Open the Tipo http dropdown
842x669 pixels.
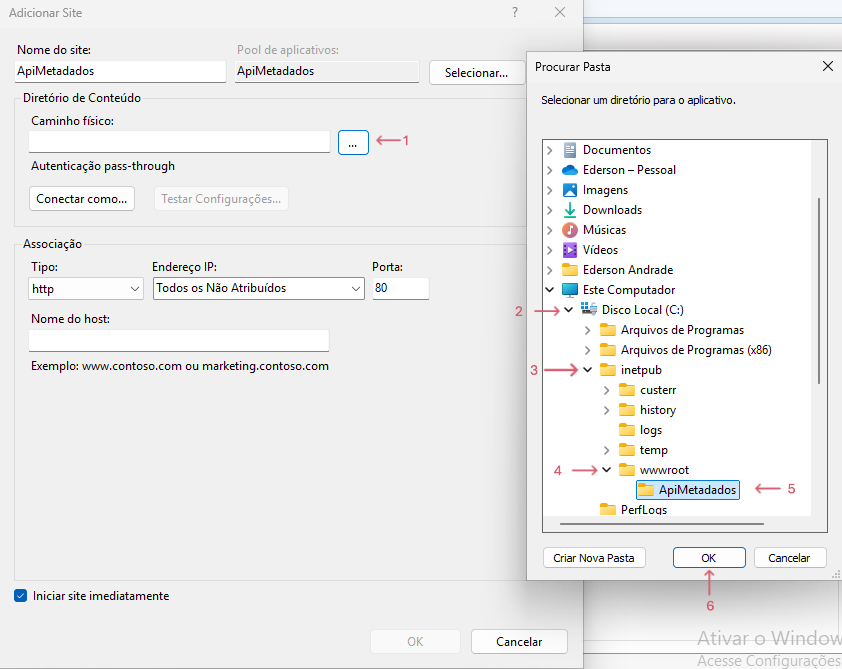coord(86,289)
